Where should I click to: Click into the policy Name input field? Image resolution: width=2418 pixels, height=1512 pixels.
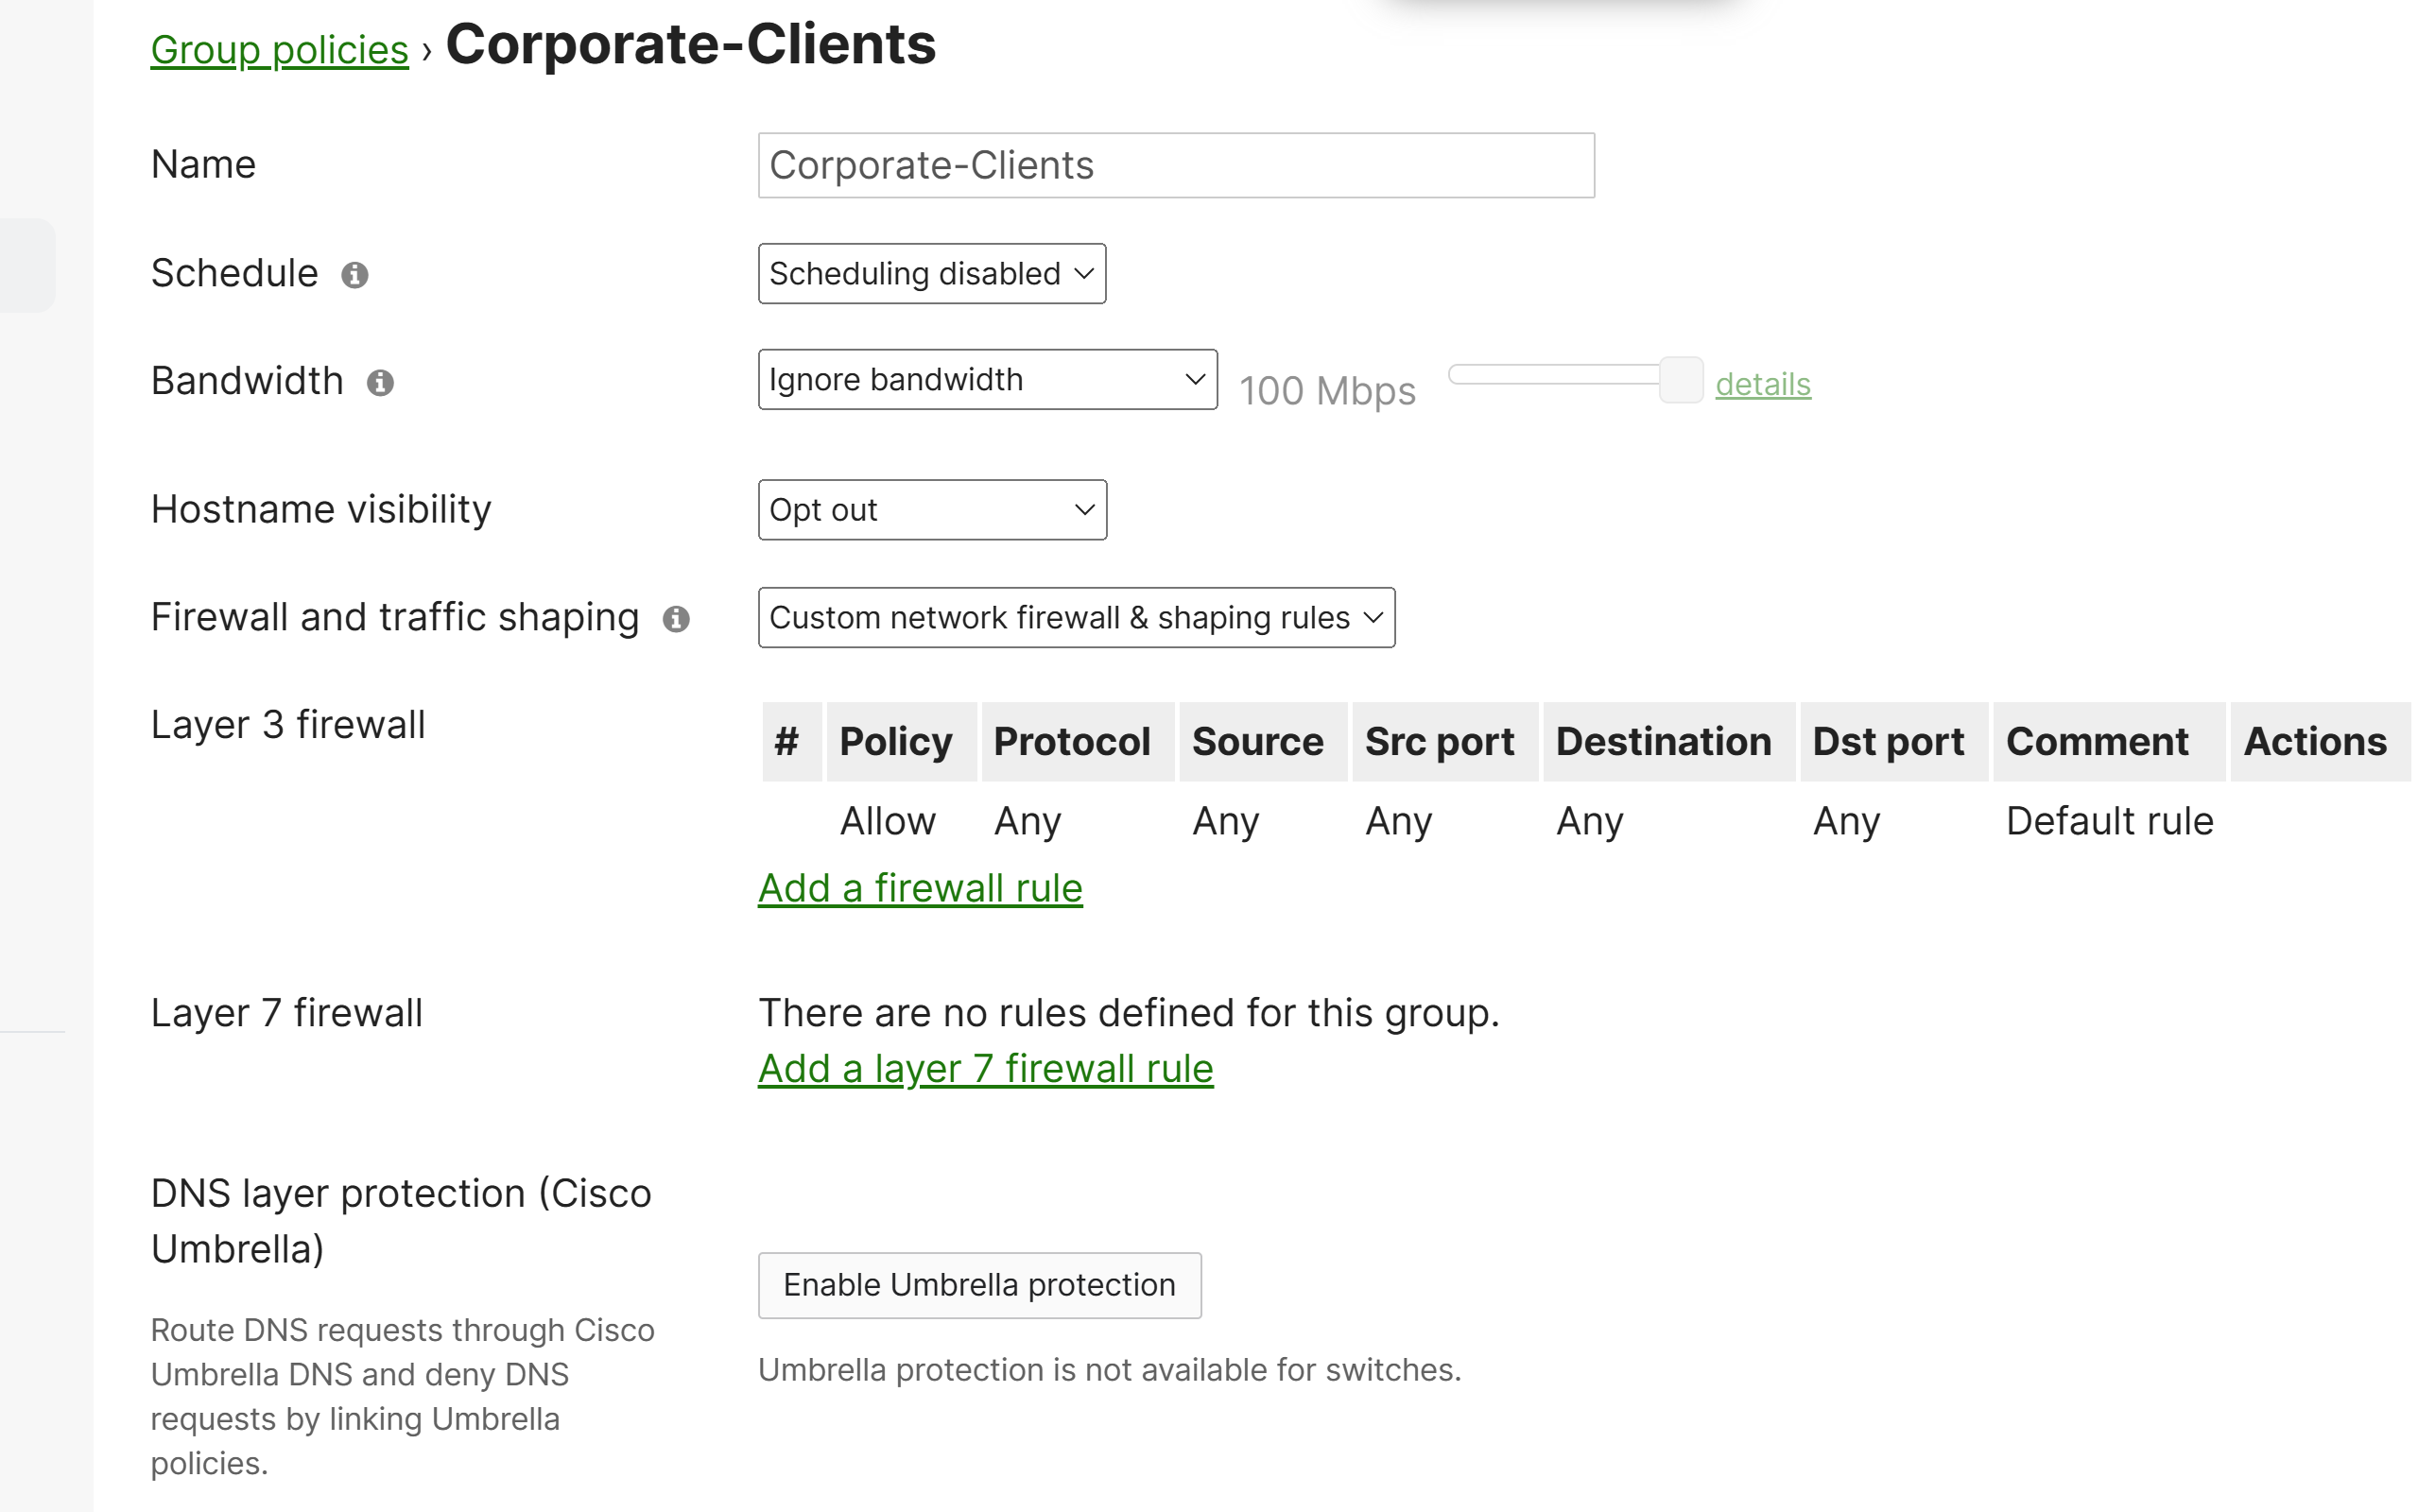[x=1176, y=165]
